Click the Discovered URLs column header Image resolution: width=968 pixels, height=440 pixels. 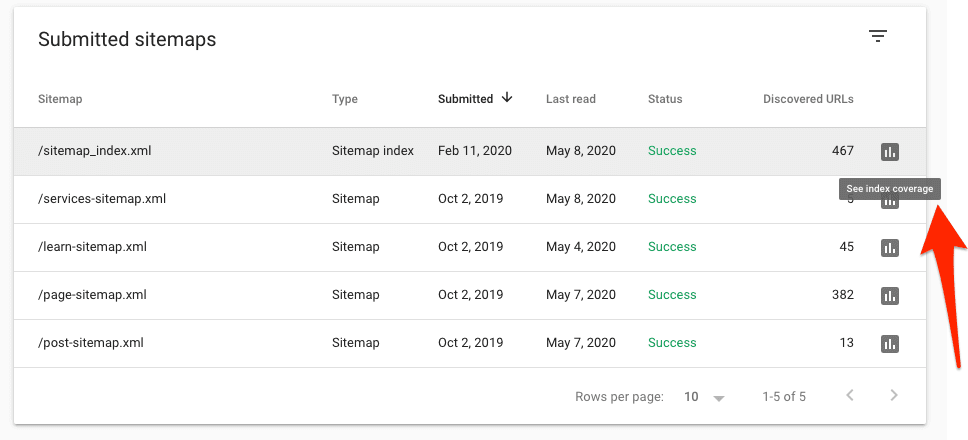(808, 99)
